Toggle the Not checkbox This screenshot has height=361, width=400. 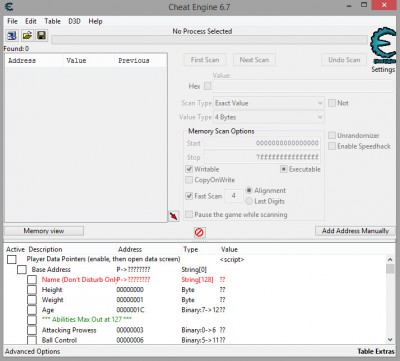click(x=332, y=103)
